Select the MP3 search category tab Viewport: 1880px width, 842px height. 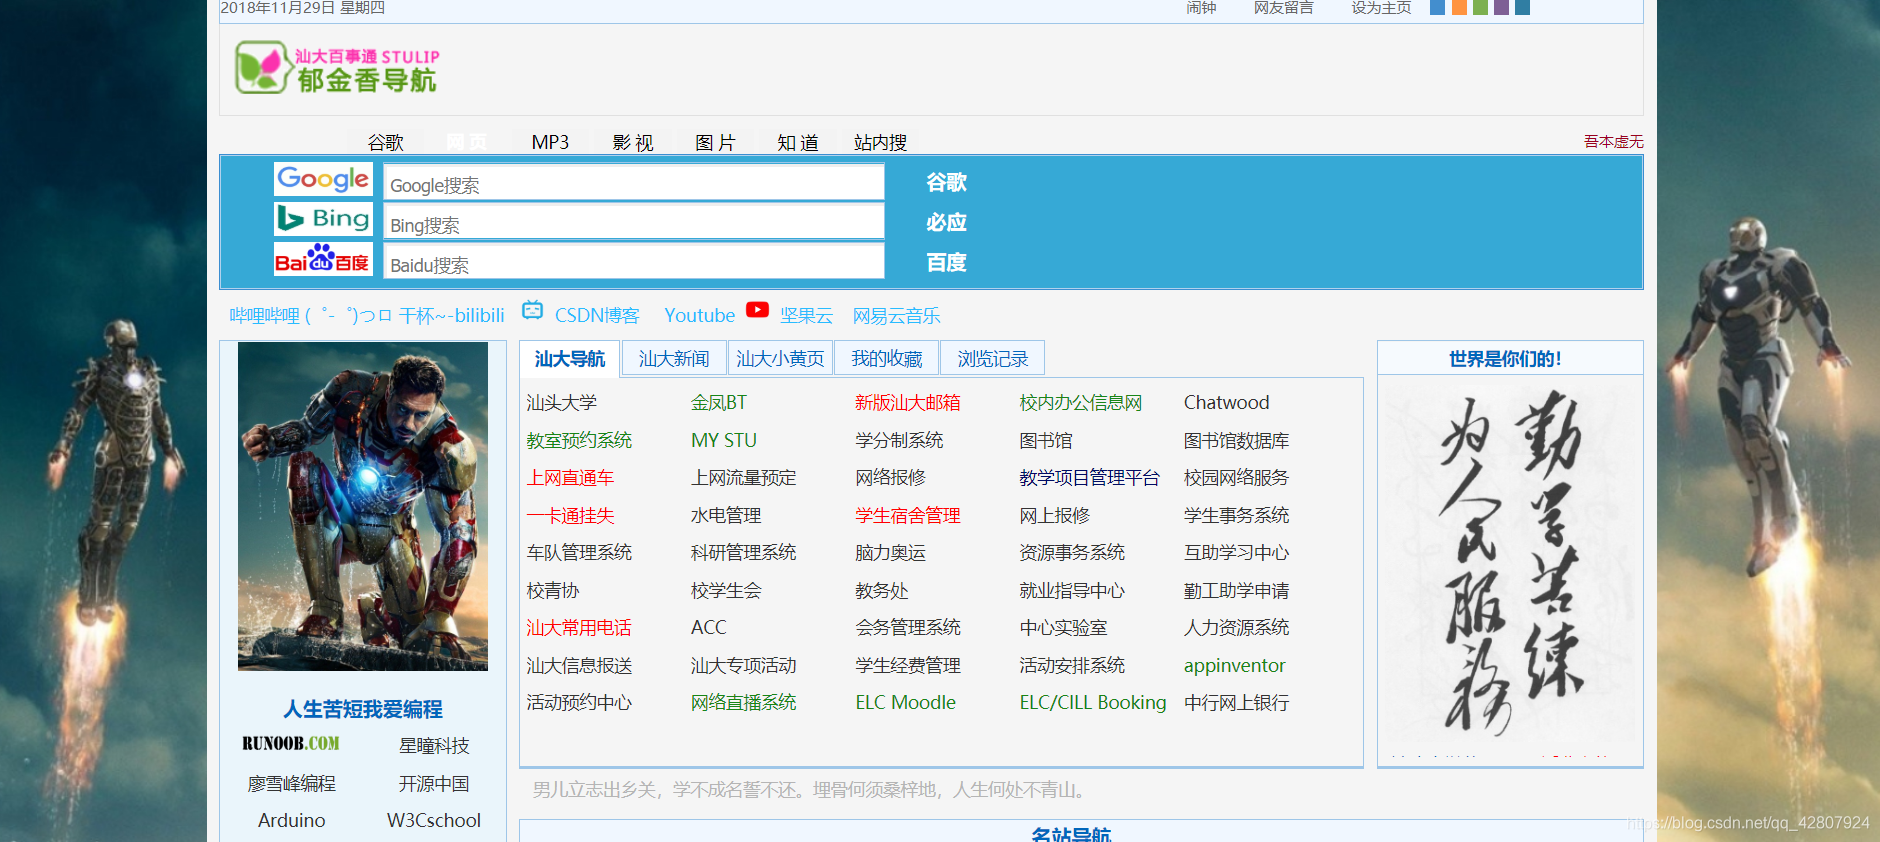[550, 142]
